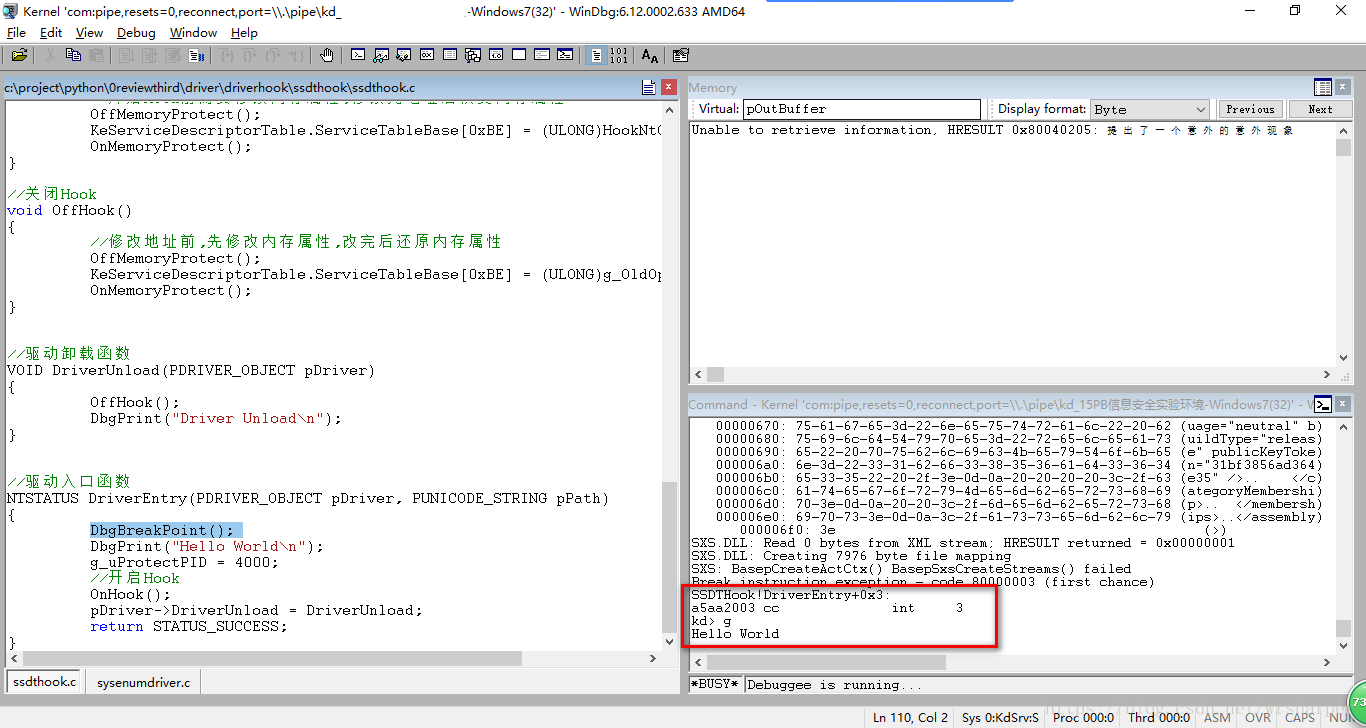Enable Source mode on toolbar icon
Screen dimensions: 1366x728
coord(595,55)
